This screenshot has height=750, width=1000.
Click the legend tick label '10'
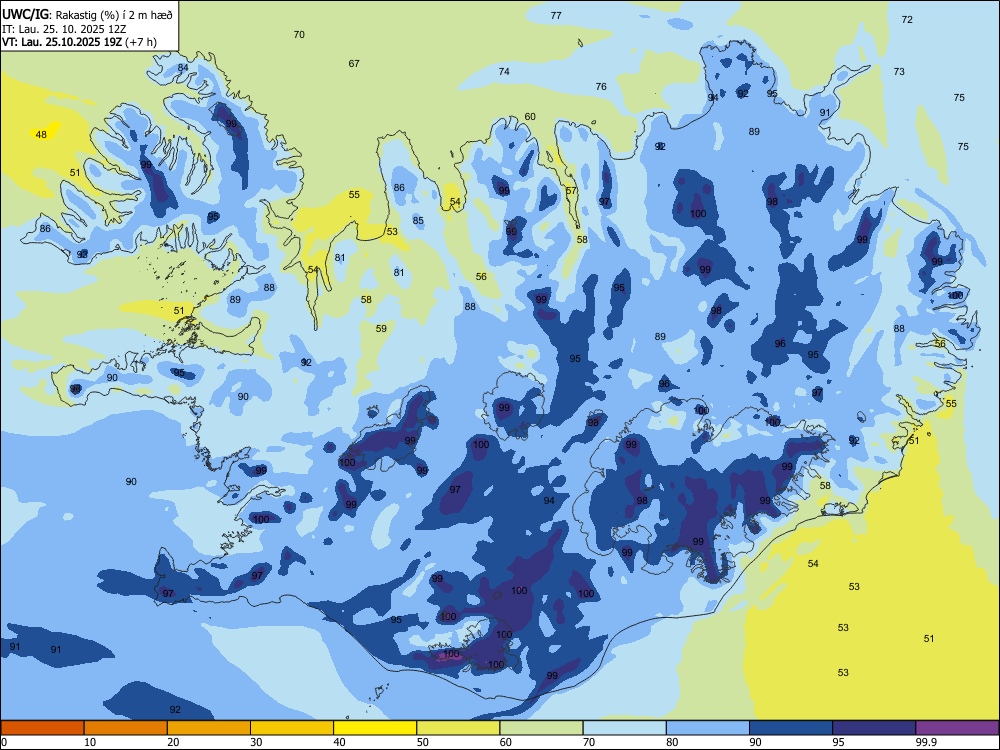click(90, 742)
